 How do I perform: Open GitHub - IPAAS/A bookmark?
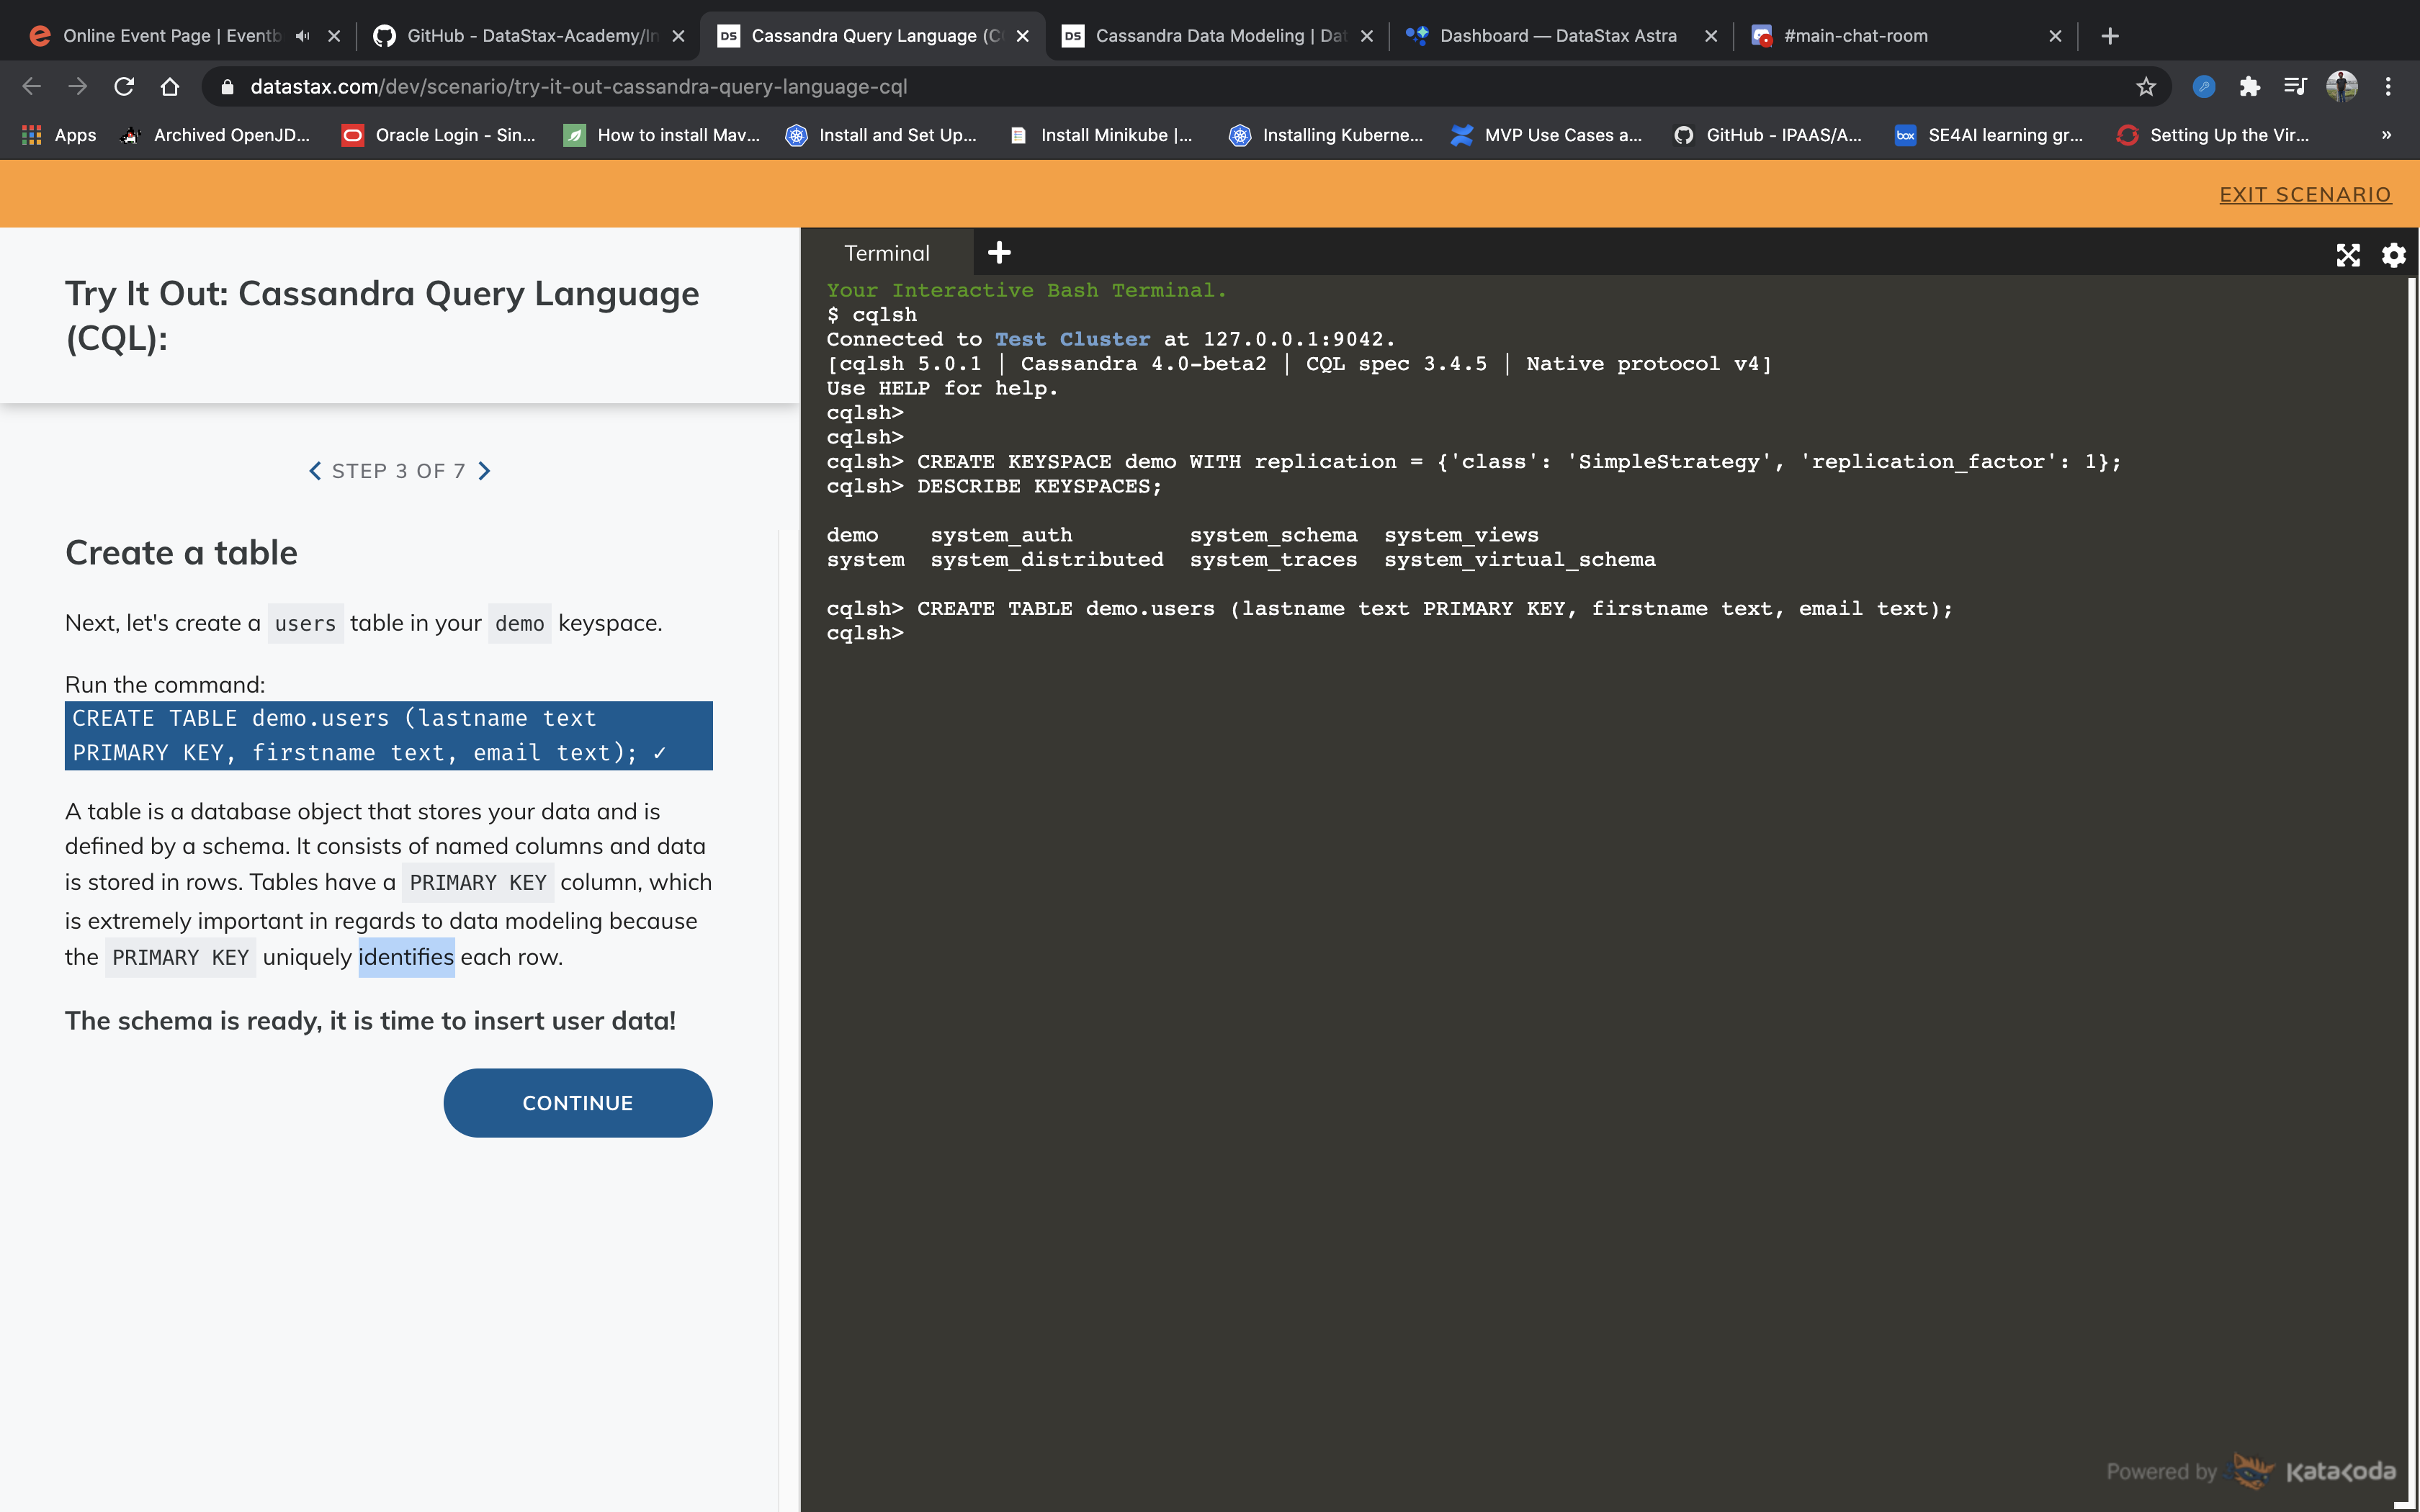click(1768, 135)
